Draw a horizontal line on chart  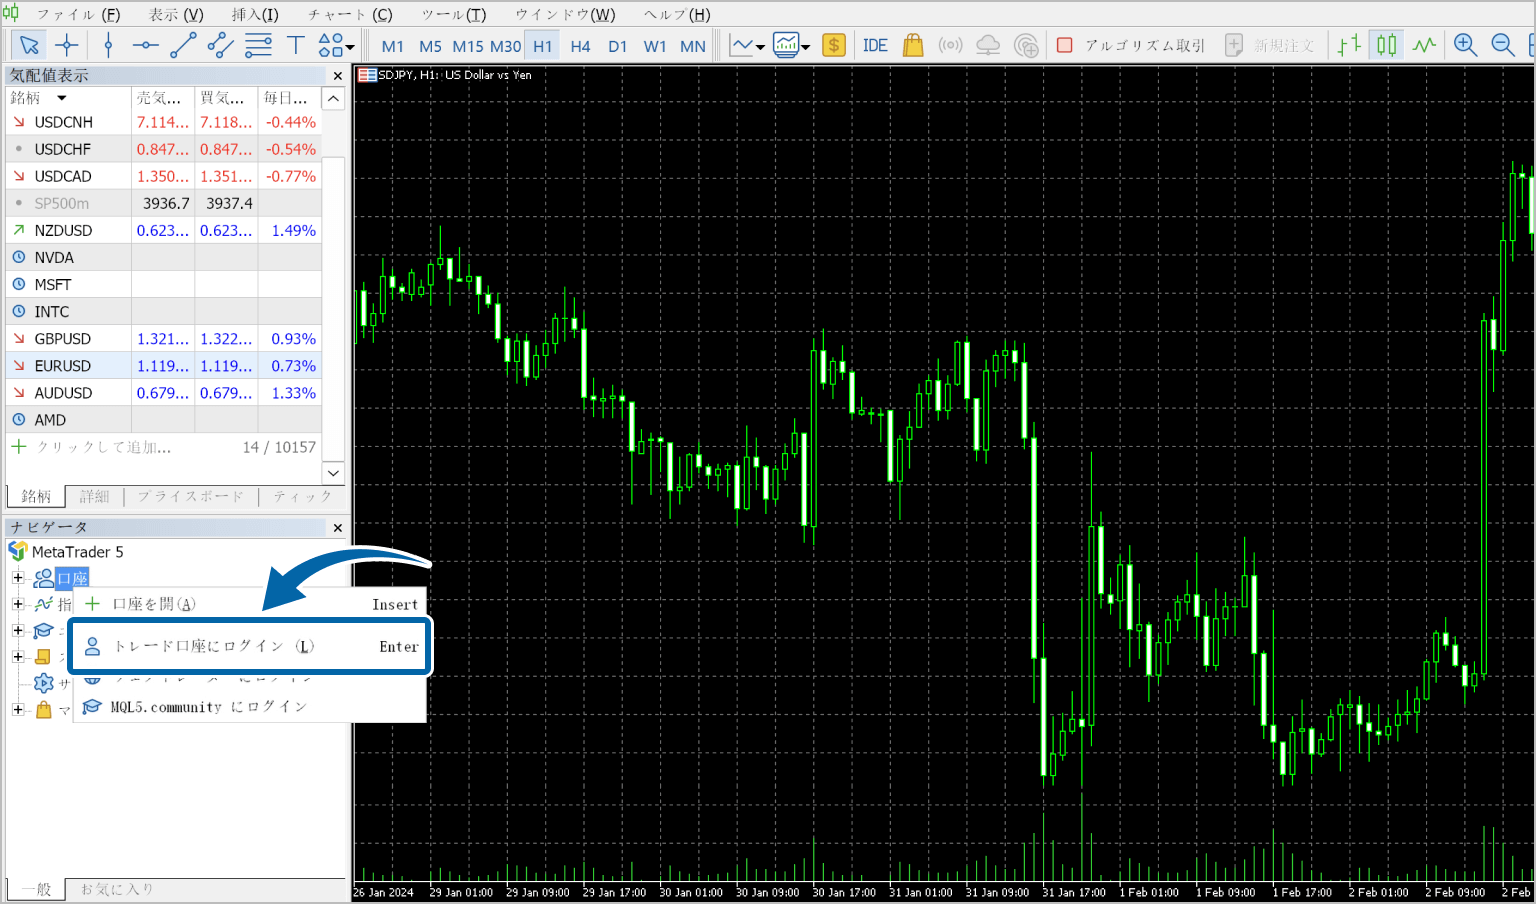pyautogui.click(x=145, y=45)
